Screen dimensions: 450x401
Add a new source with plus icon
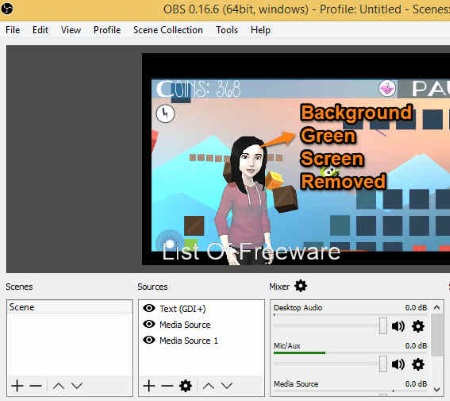click(149, 386)
